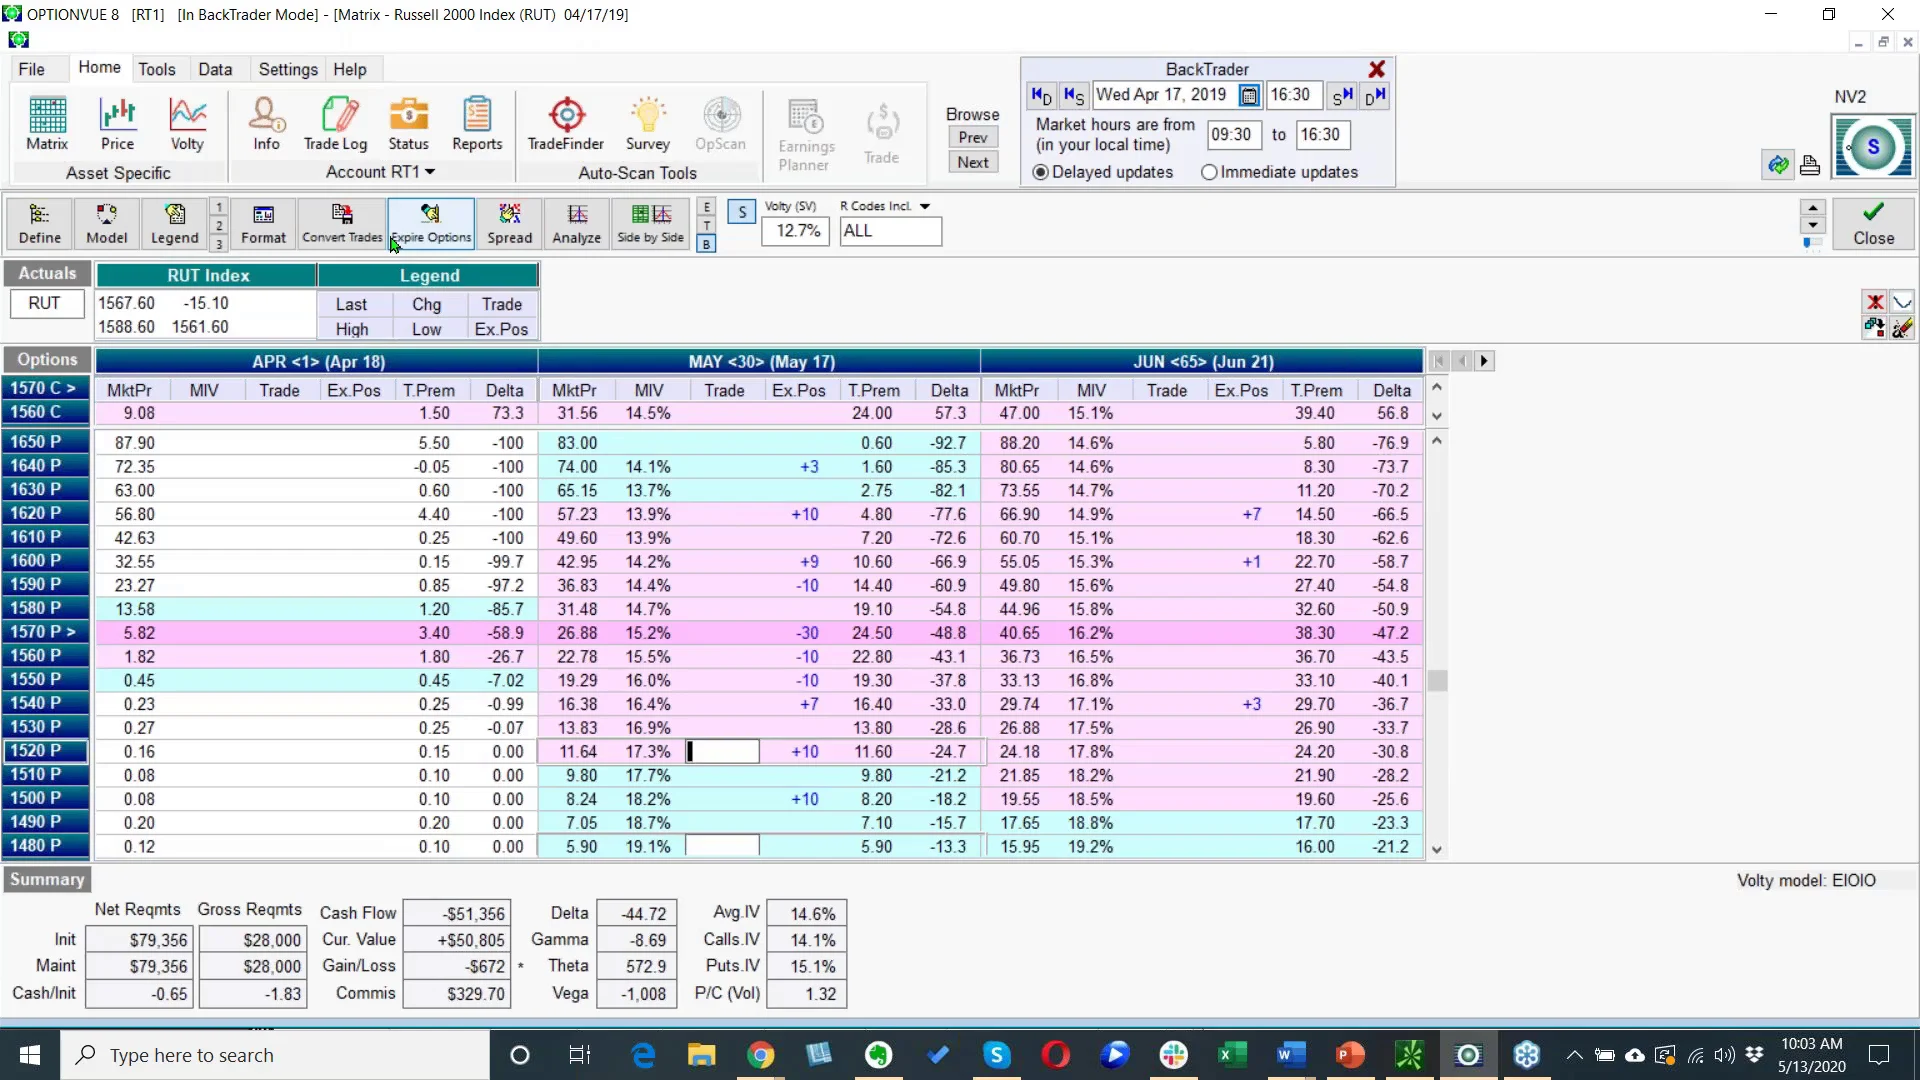Click the Summary section button
The width and height of the screenshot is (1920, 1080).
pyautogui.click(x=47, y=879)
